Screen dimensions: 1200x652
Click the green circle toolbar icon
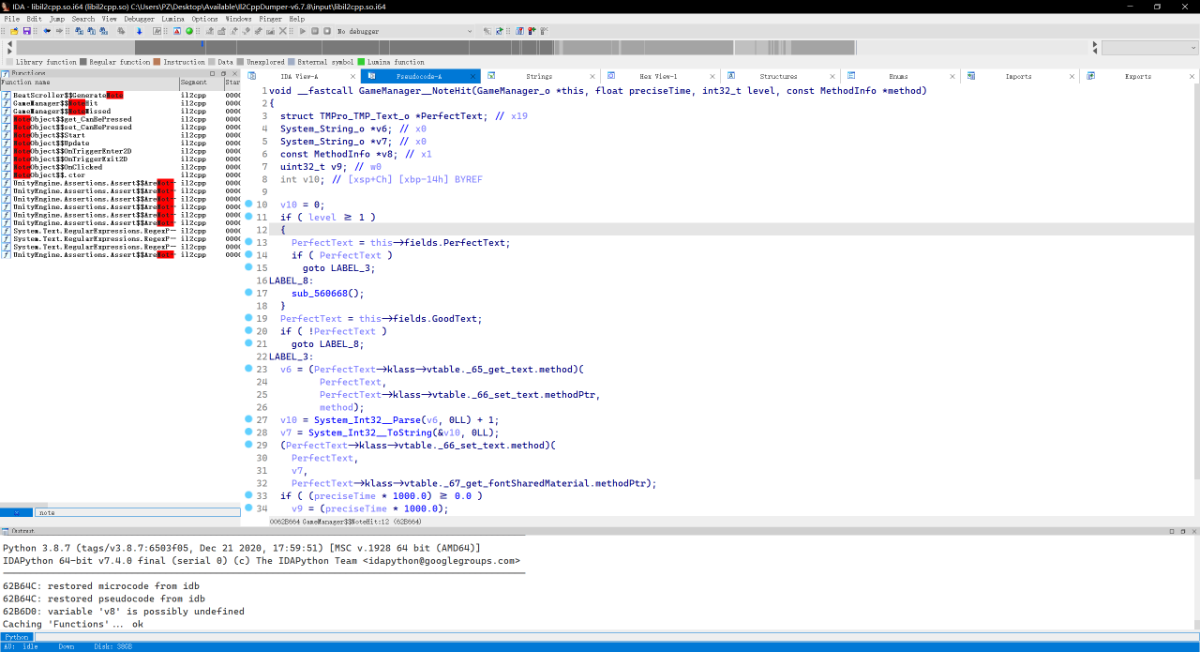point(189,31)
